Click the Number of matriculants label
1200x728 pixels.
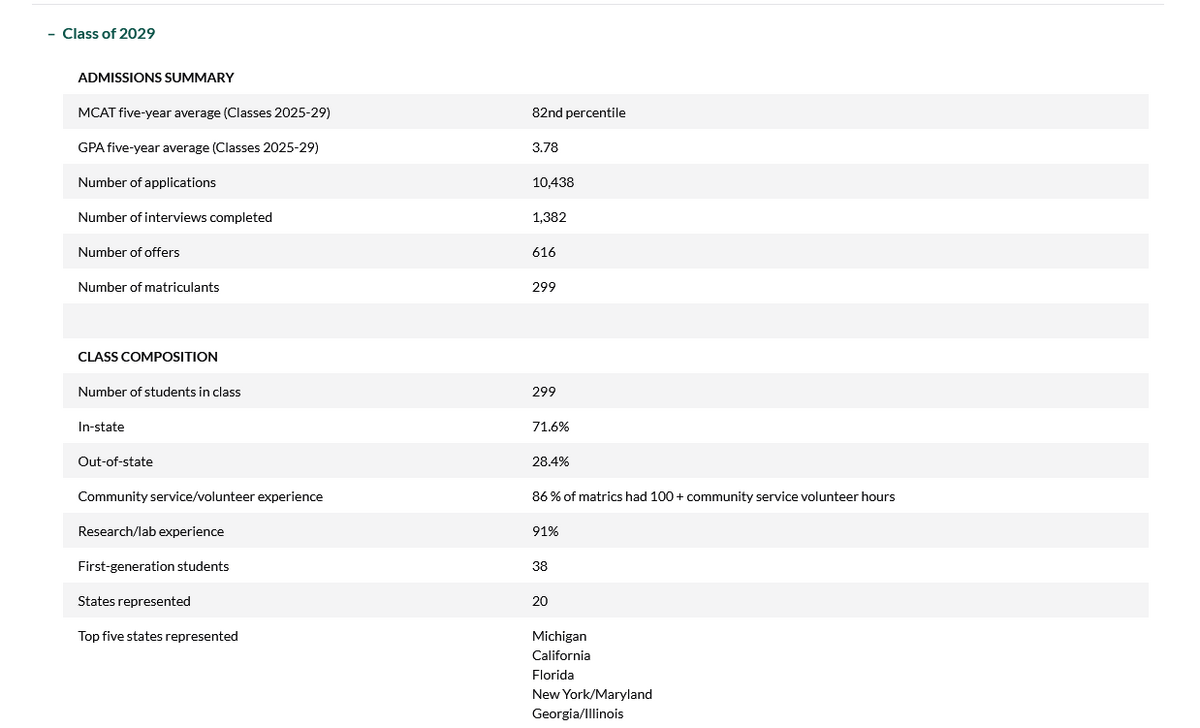click(x=148, y=288)
